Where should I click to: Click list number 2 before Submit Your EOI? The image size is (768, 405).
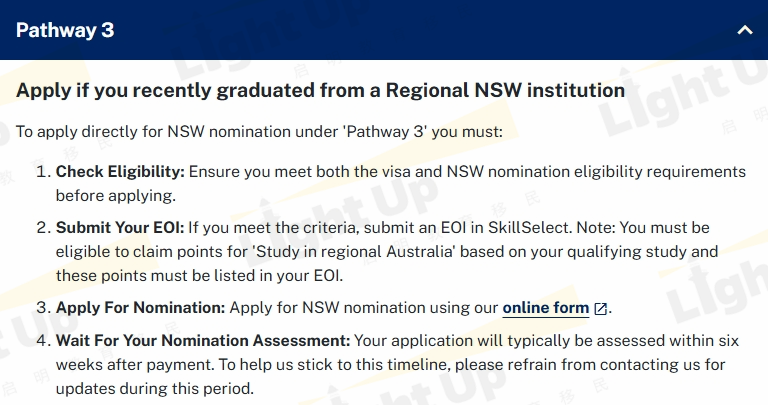point(42,227)
